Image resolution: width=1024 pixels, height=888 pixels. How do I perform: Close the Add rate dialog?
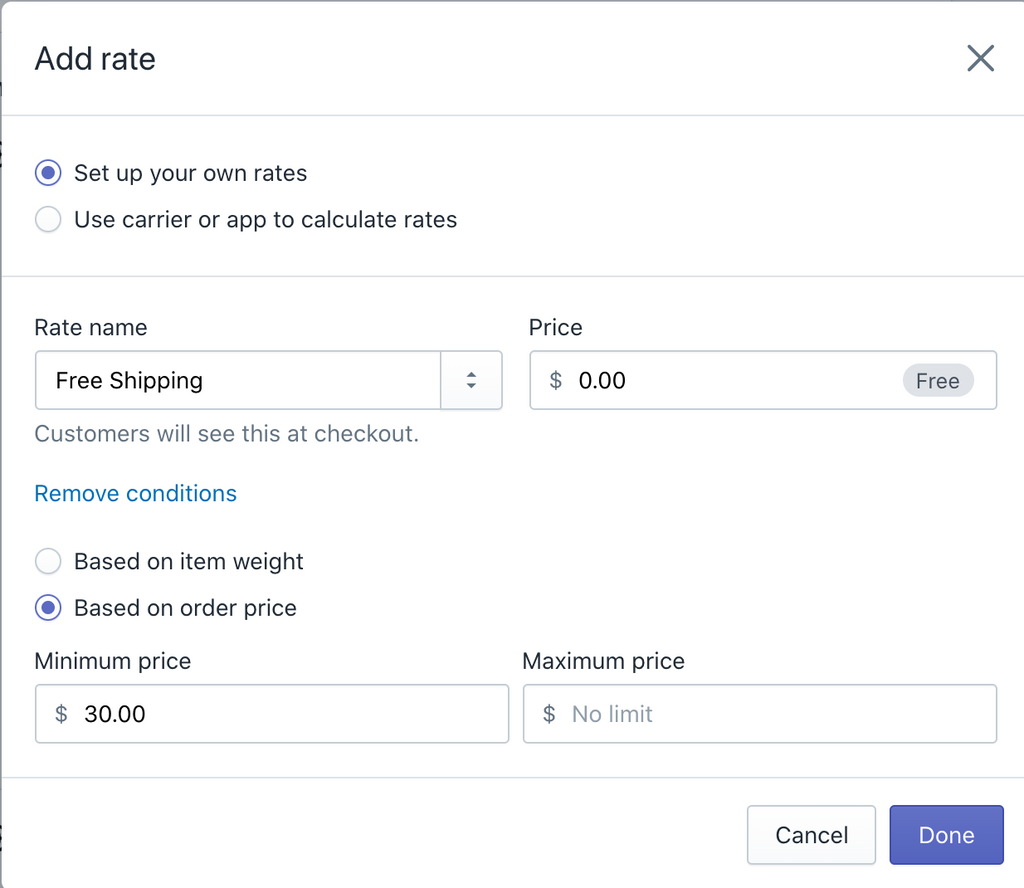(980, 58)
